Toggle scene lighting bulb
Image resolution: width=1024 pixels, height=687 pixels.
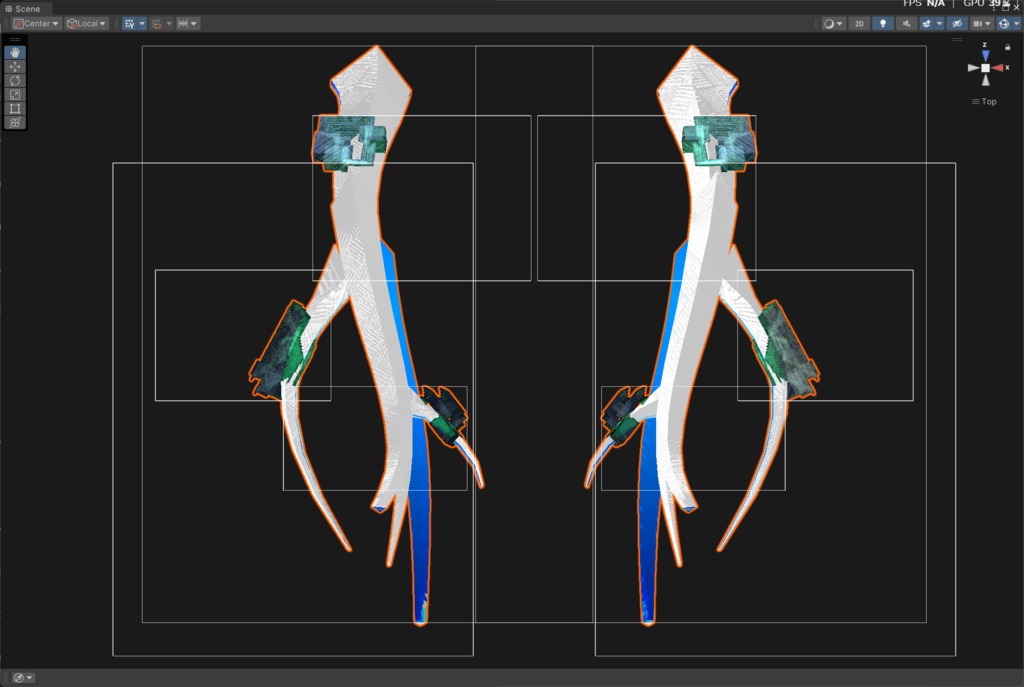tap(883, 24)
